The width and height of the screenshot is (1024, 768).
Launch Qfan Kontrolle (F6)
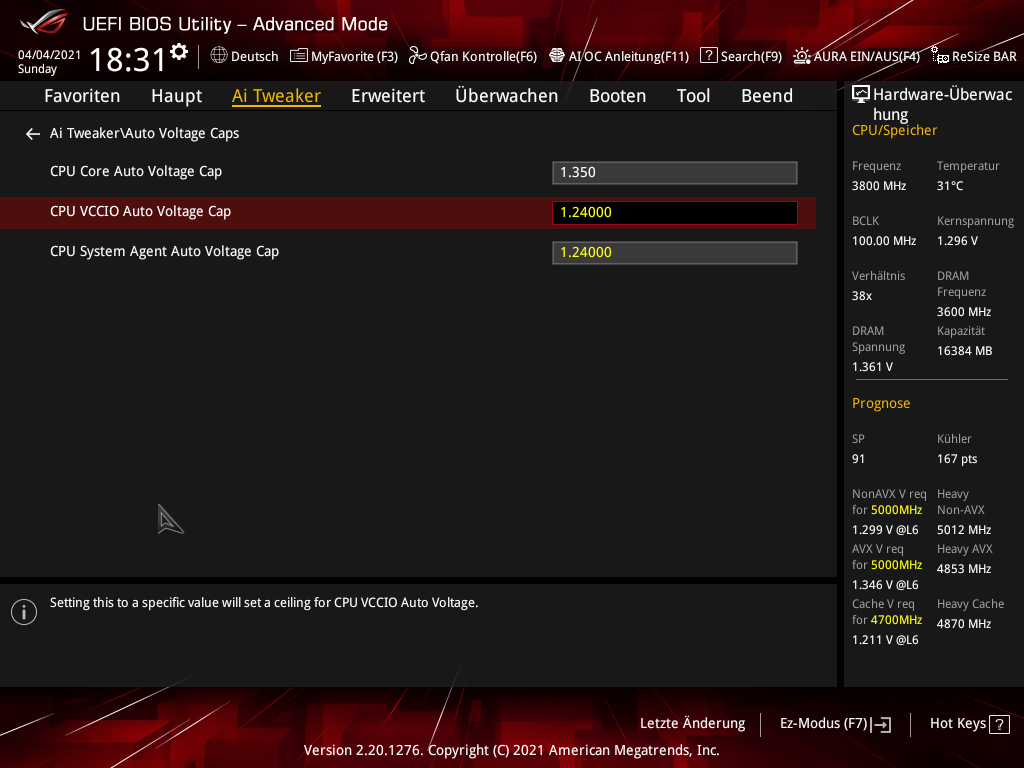pyautogui.click(x=473, y=56)
